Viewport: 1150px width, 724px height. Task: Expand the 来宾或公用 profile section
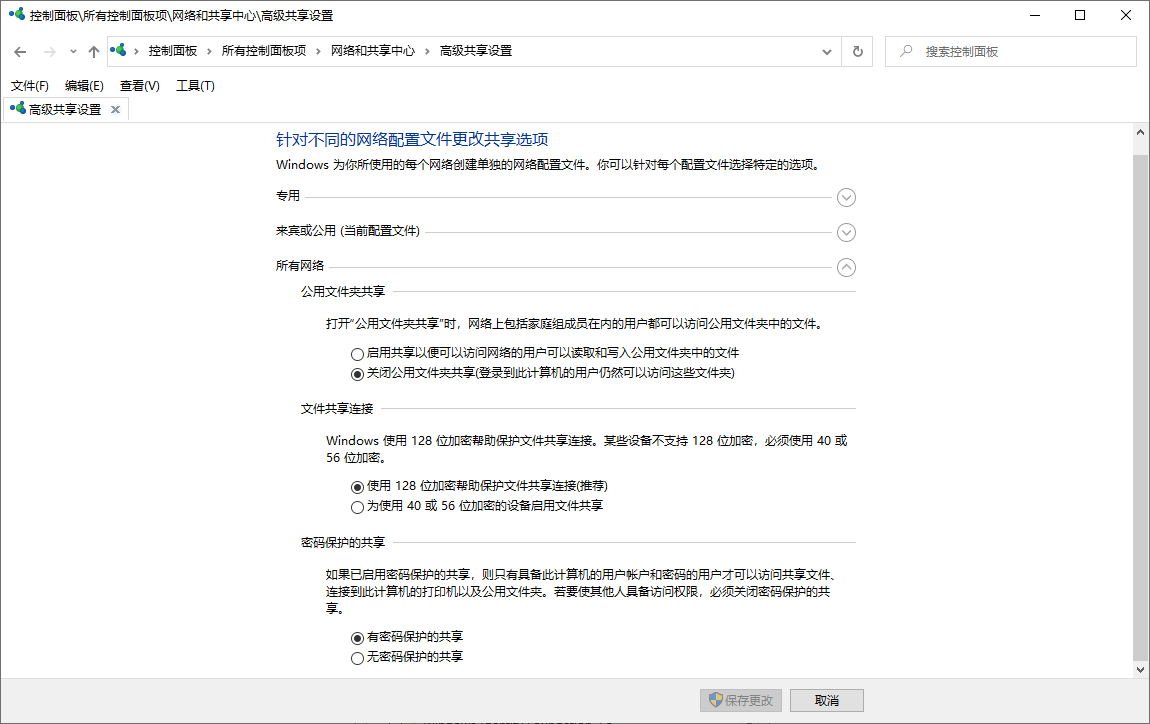pos(846,233)
